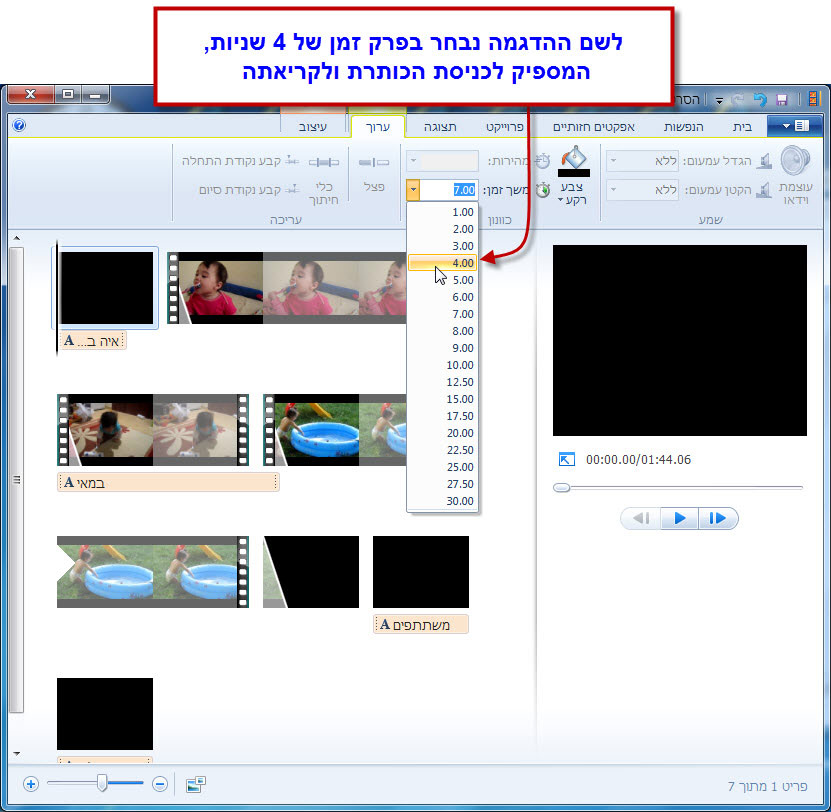Click the duration input field showing 7.00
This screenshot has width=831, height=812.
coord(448,190)
